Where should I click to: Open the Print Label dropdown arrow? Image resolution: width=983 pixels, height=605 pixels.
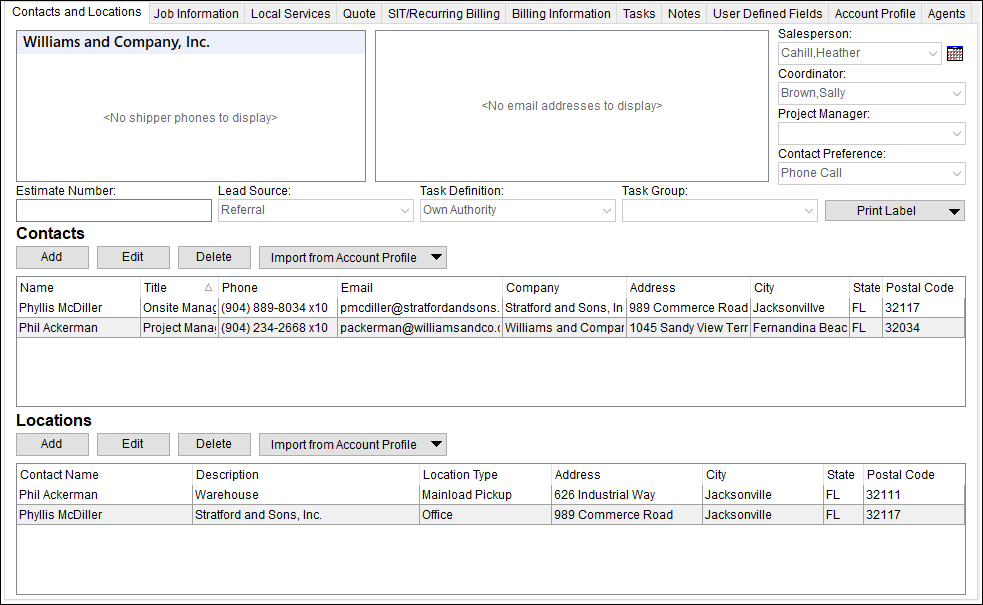coord(953,210)
